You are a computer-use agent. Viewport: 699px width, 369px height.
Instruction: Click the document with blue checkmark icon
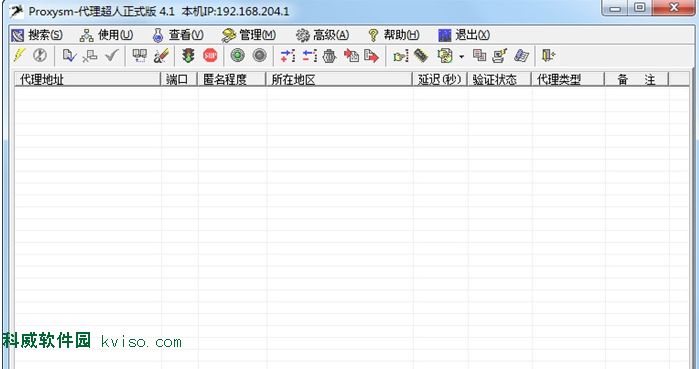[69, 56]
